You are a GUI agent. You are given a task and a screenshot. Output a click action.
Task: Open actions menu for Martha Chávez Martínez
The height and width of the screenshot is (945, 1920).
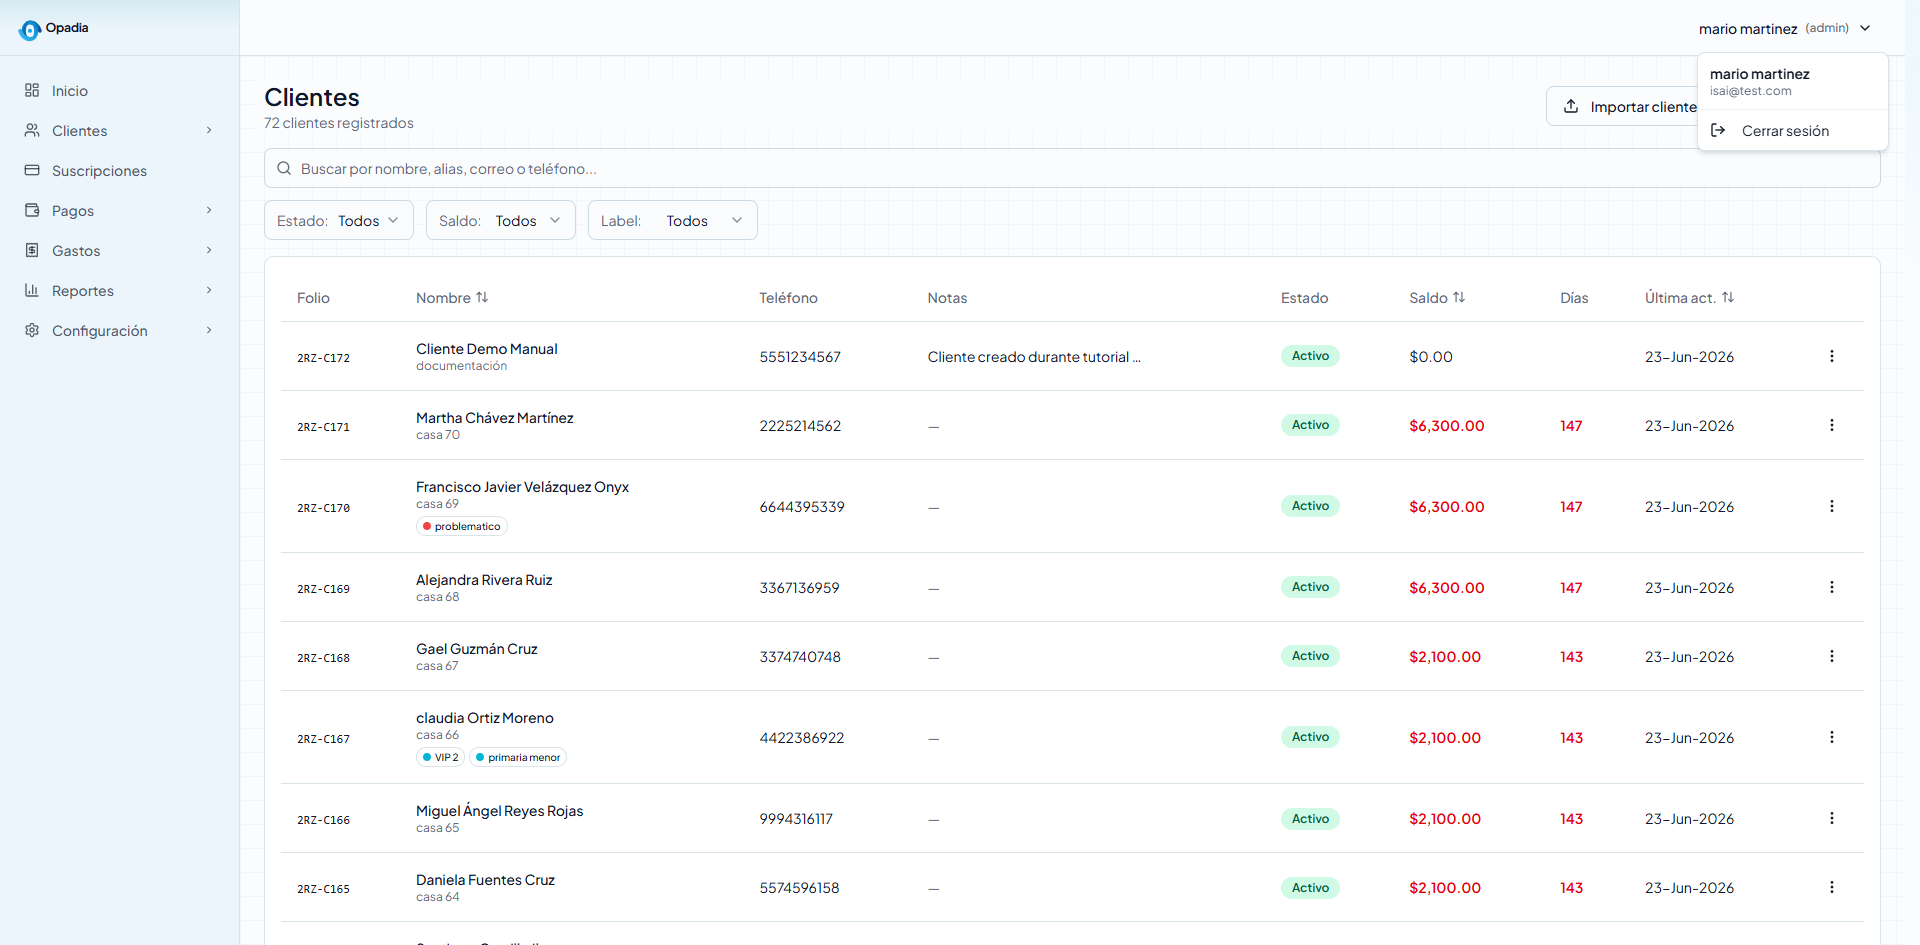[x=1832, y=425]
